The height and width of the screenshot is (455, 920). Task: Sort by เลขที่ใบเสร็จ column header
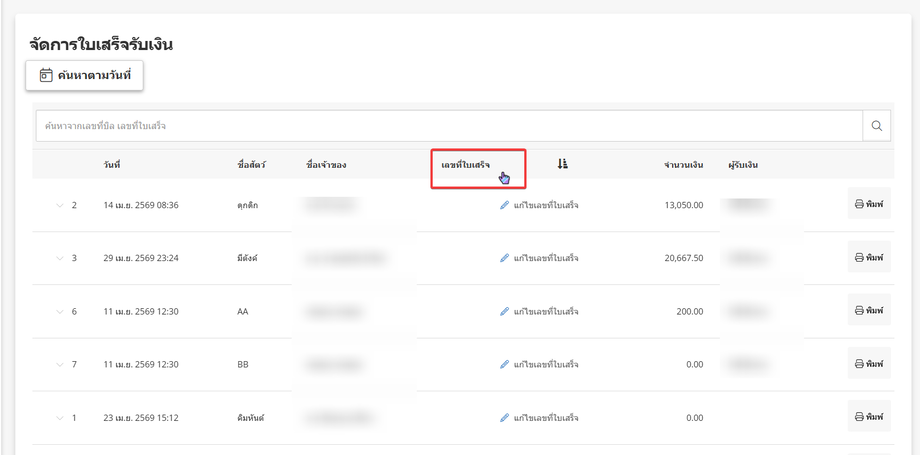coord(465,164)
